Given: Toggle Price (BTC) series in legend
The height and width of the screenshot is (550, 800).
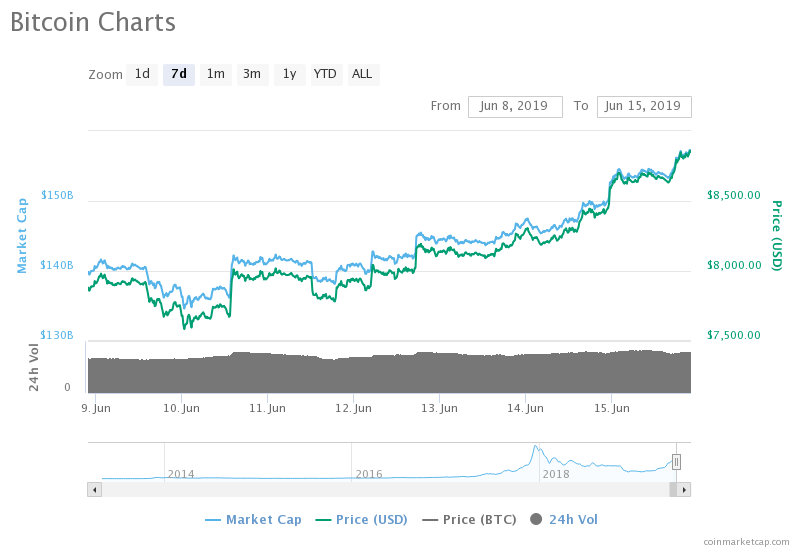Looking at the screenshot, I should click(469, 520).
